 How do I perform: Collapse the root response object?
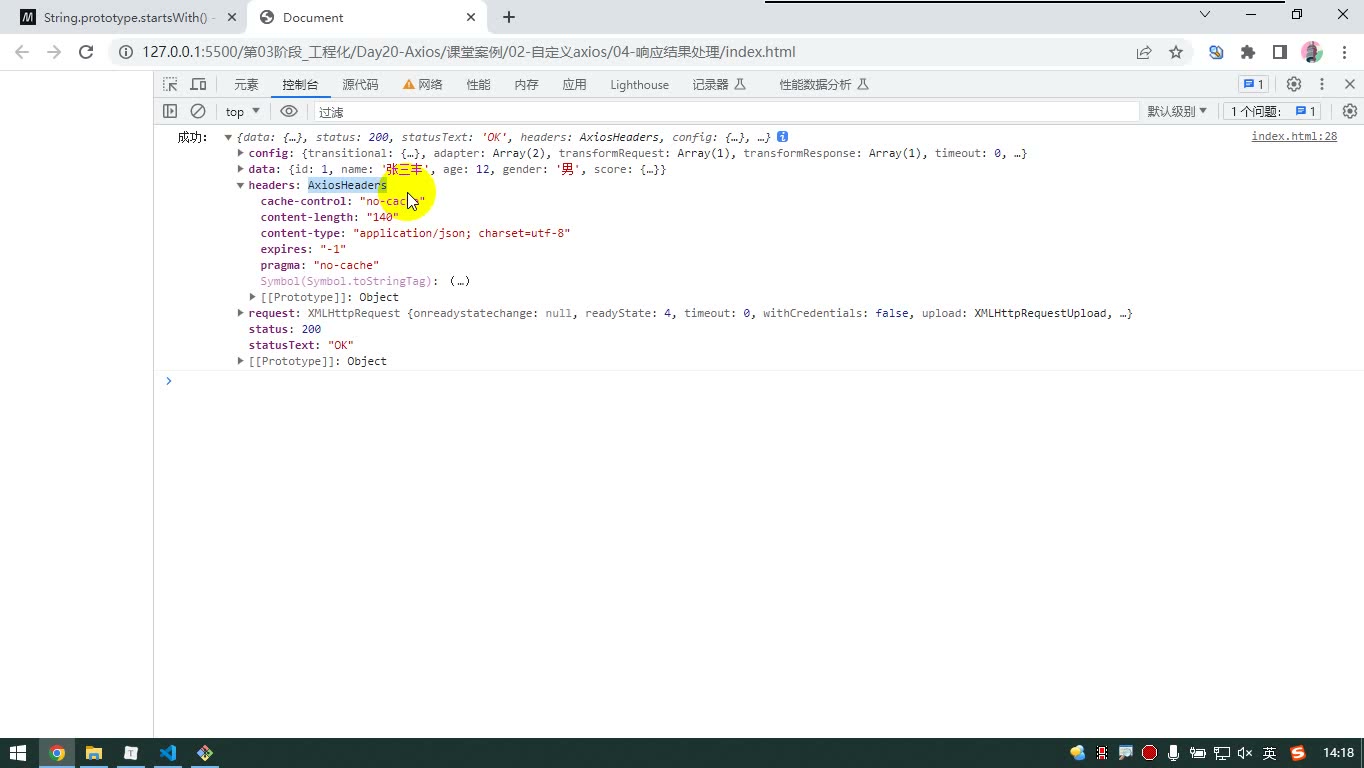[x=228, y=137]
